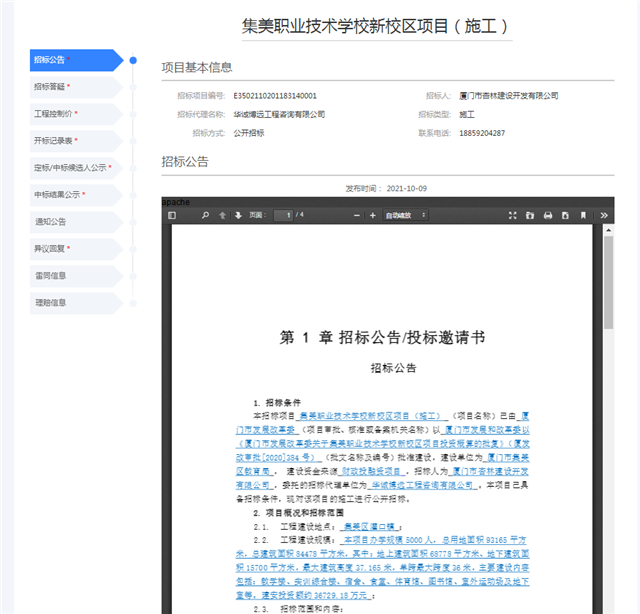Open the 雷同信息 tab
The width and height of the screenshot is (640, 614).
pyautogui.click(x=76, y=276)
